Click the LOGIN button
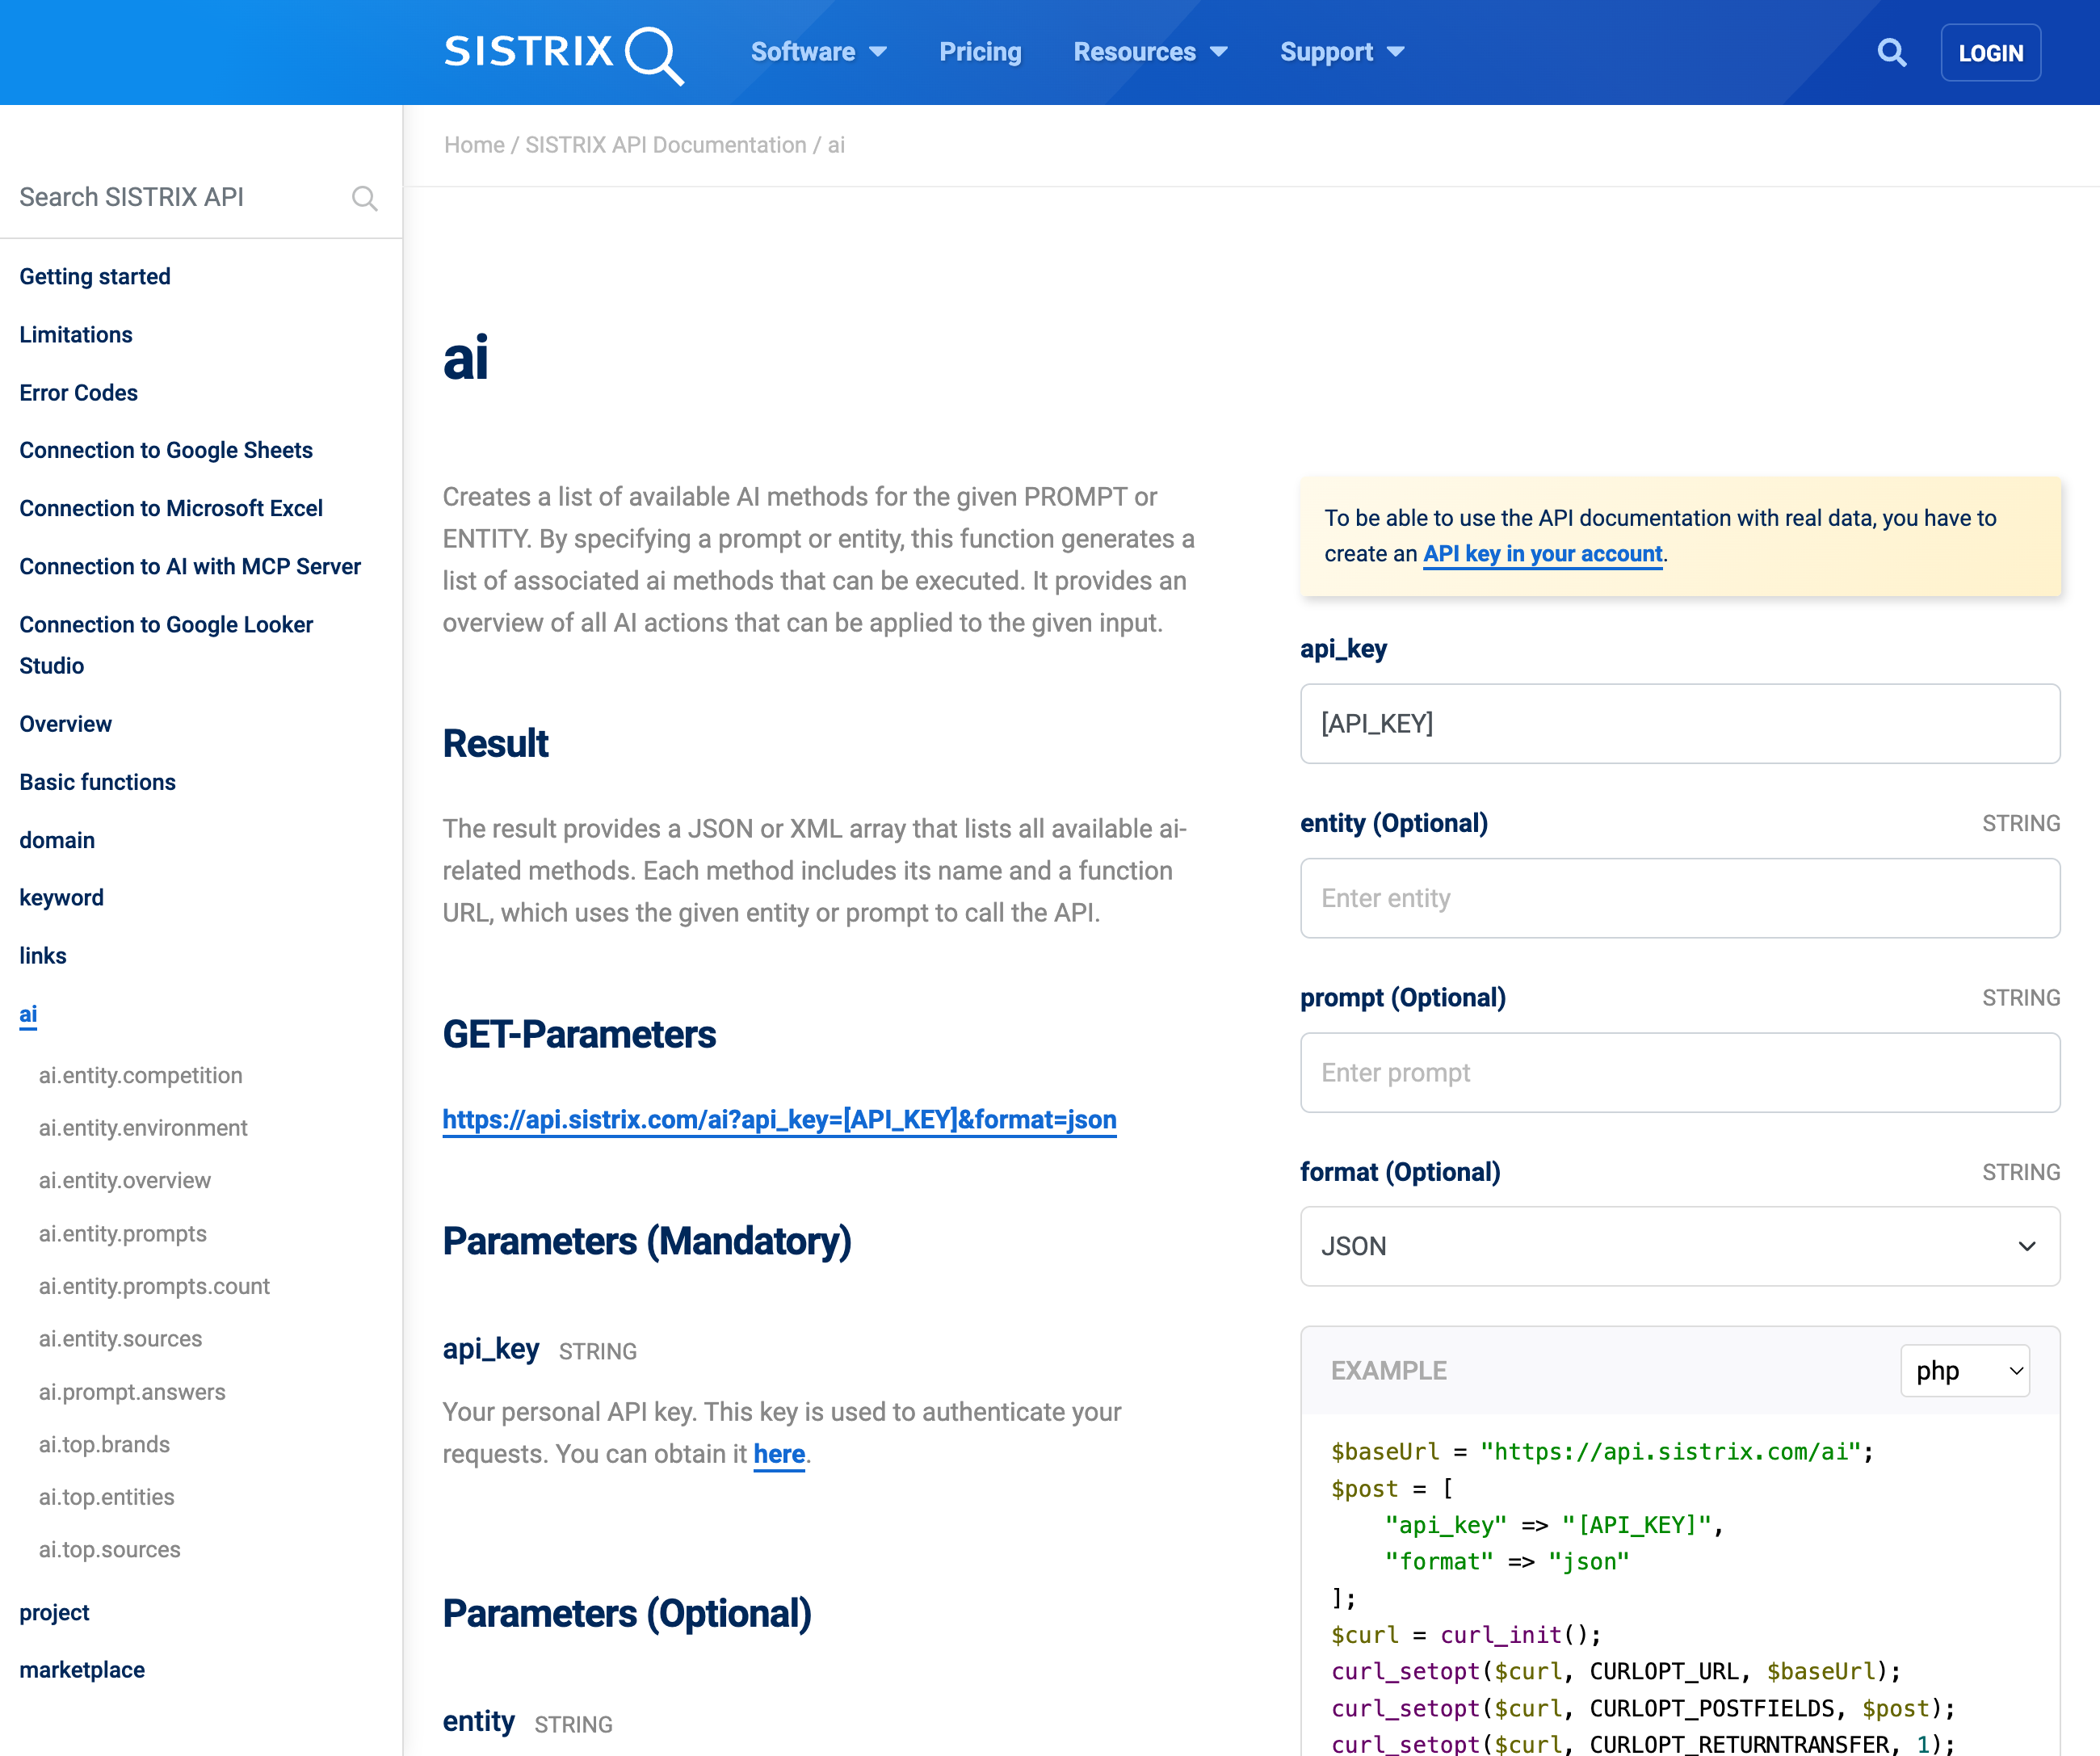This screenshot has width=2100, height=1756. (x=1990, y=52)
